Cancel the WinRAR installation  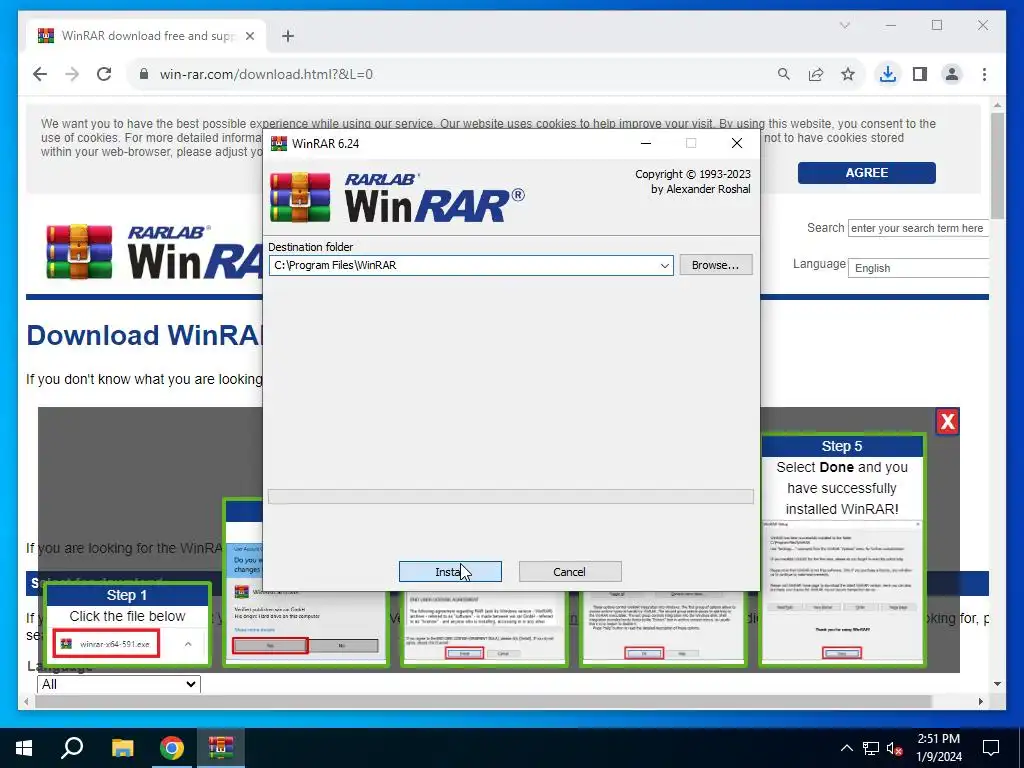pyautogui.click(x=569, y=571)
